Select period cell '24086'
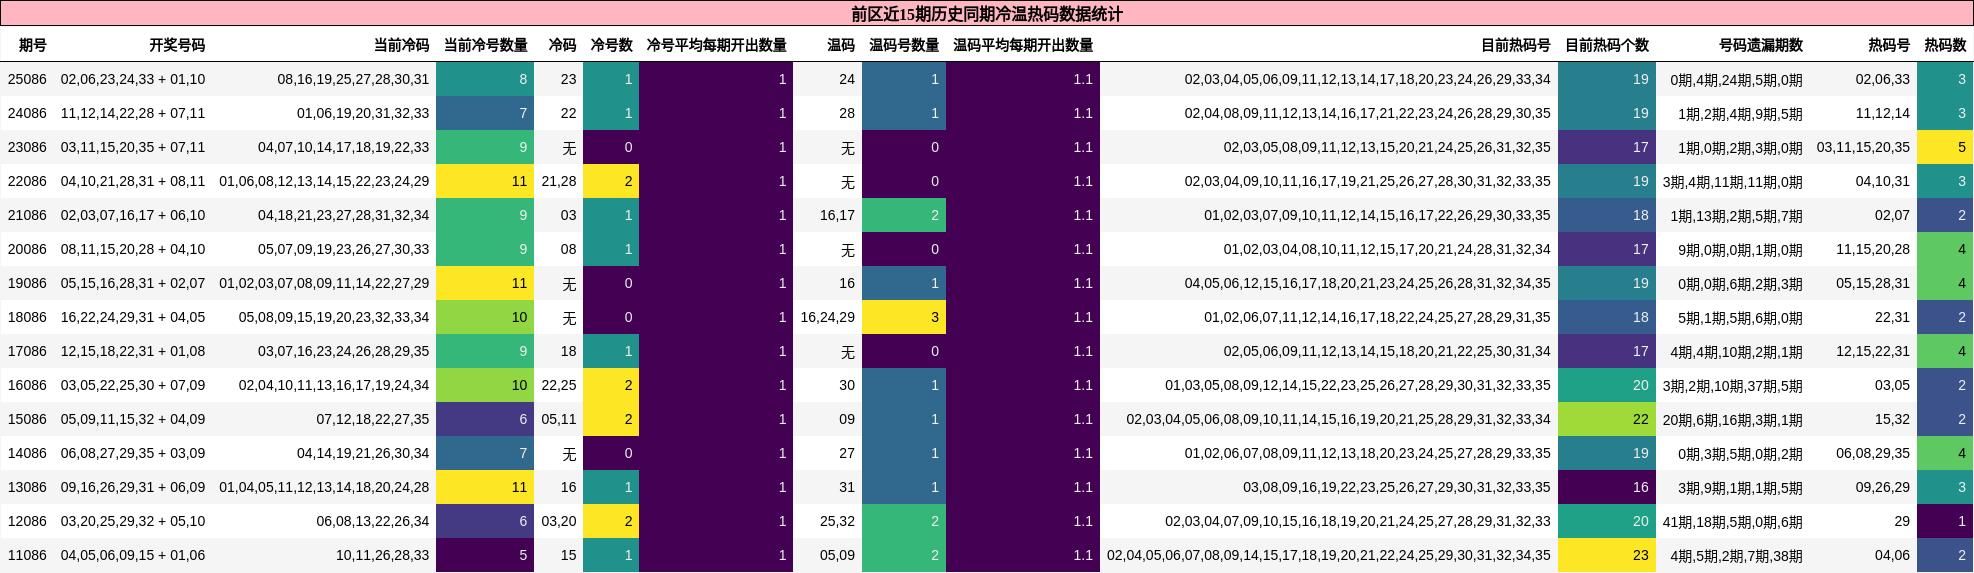Screen dimensions: 1974x573 pyautogui.click(x=27, y=113)
